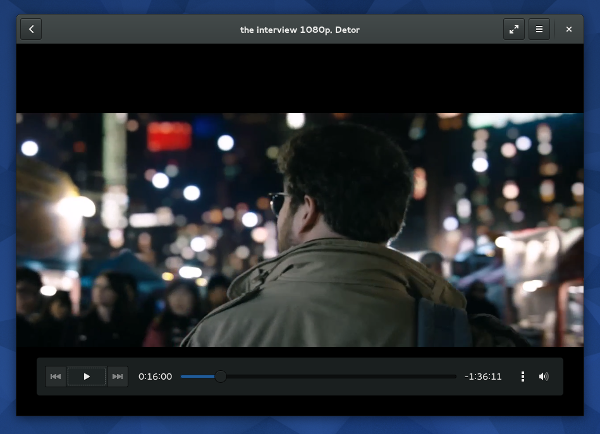Click the unplayed part of the seek bar
Screen dimensions: 600x434
[x=340, y=376]
